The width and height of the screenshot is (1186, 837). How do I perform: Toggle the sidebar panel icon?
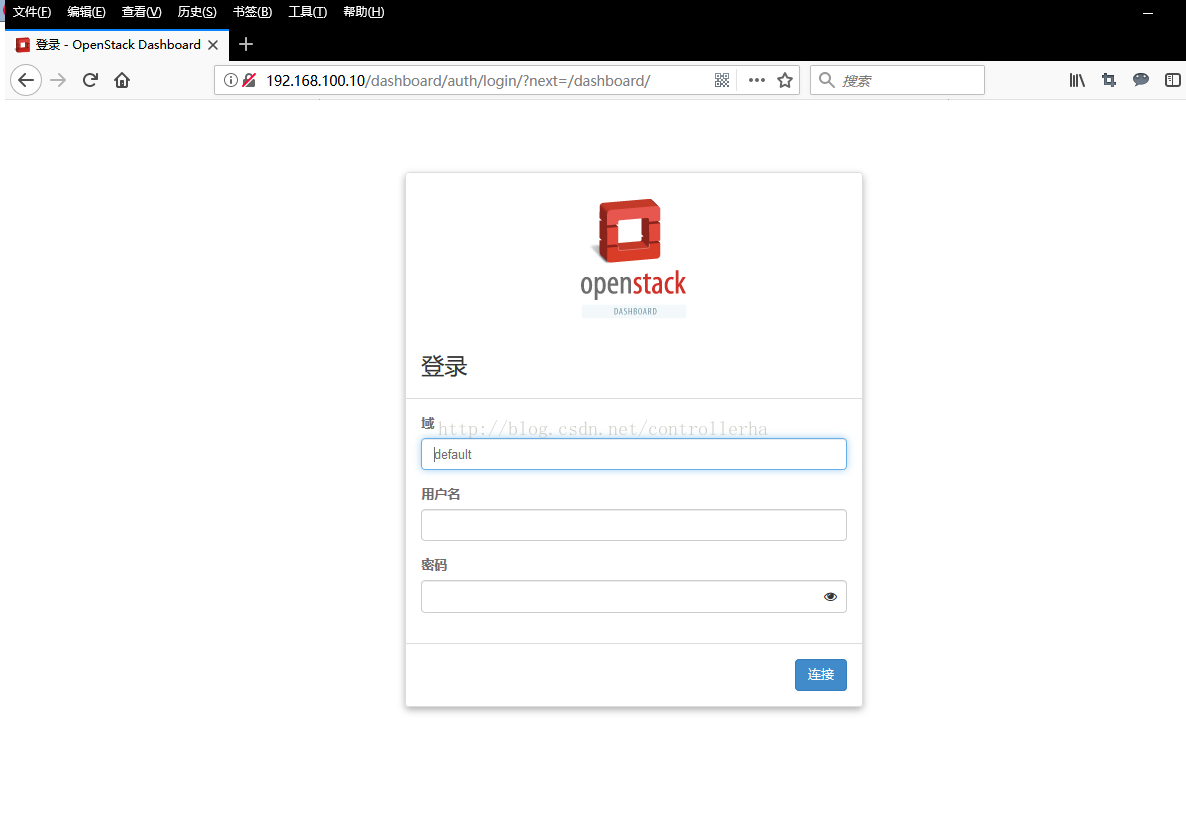pyautogui.click(x=1172, y=80)
